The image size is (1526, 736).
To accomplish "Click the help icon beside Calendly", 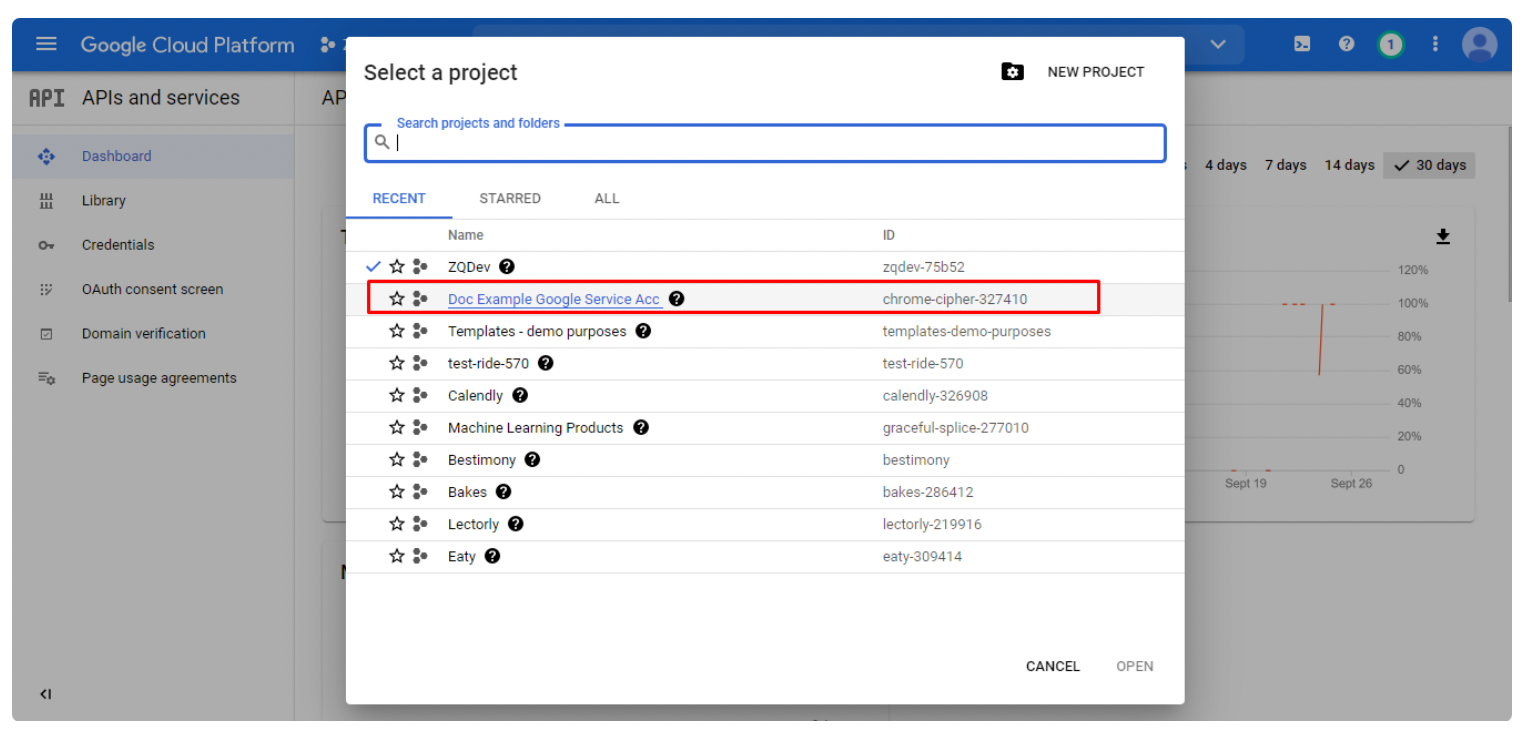I will (x=520, y=395).
